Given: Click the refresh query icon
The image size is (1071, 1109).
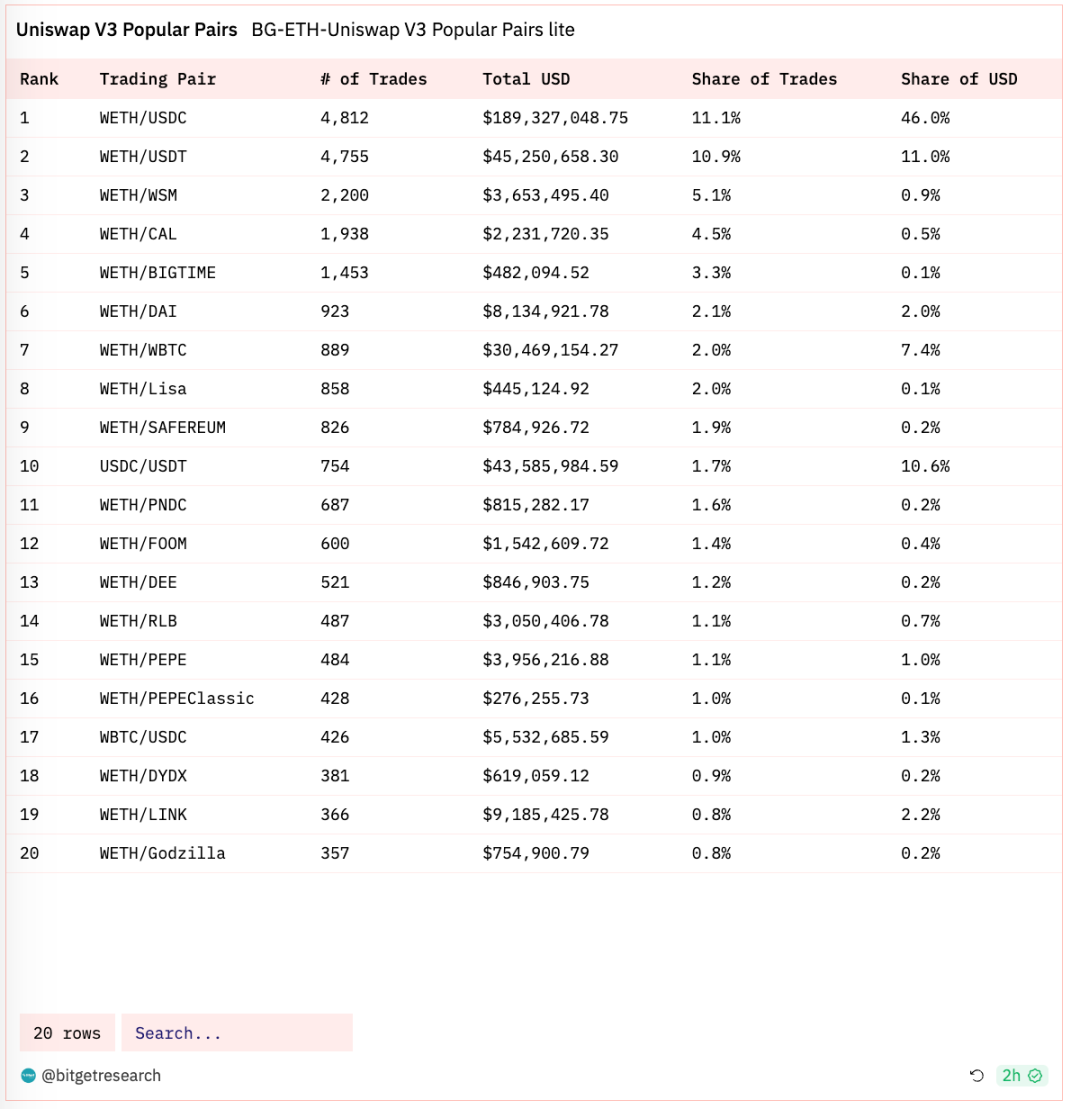Looking at the screenshot, I should click(x=977, y=1076).
